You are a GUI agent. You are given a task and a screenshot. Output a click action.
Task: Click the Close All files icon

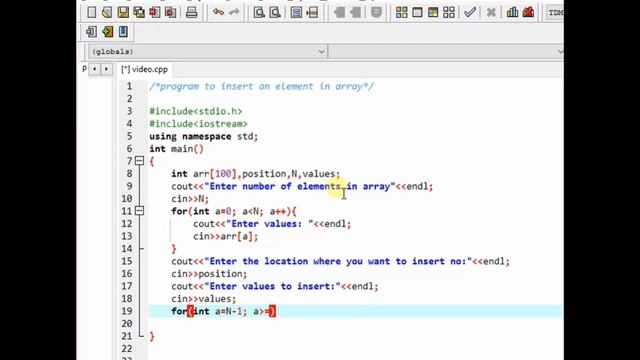click(170, 12)
